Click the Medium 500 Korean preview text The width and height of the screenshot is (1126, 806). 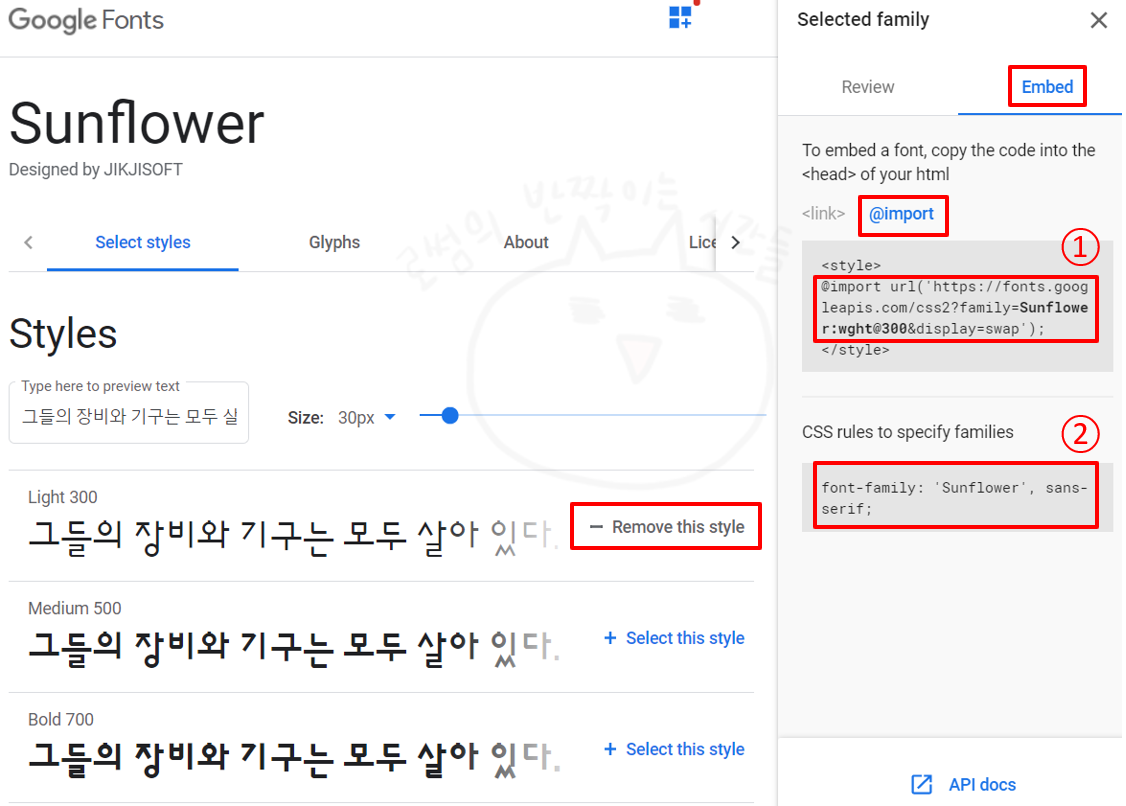293,647
